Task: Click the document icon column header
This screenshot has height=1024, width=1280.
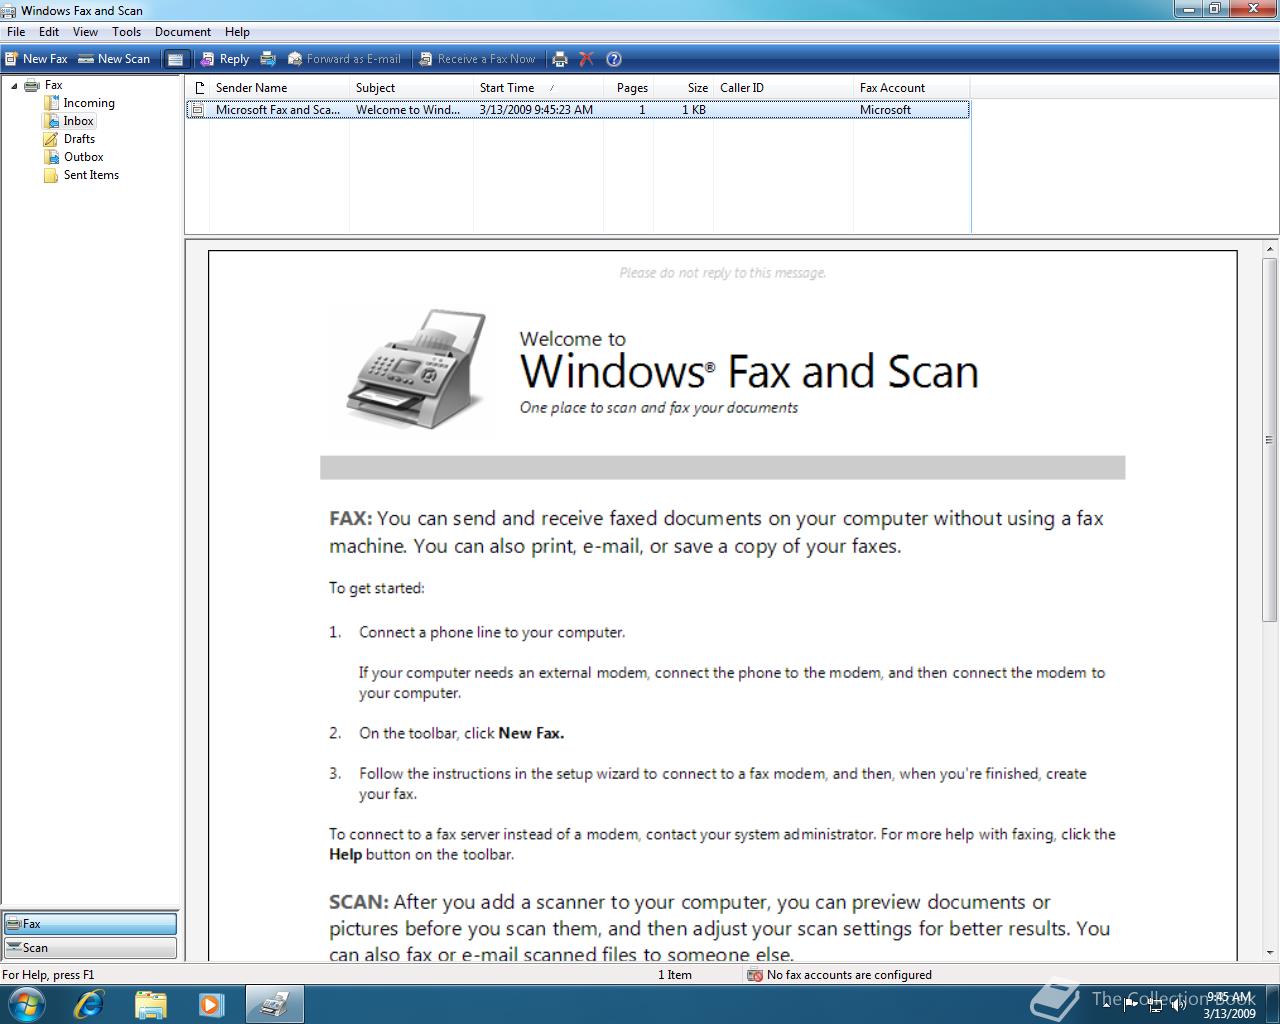Action: [x=198, y=88]
